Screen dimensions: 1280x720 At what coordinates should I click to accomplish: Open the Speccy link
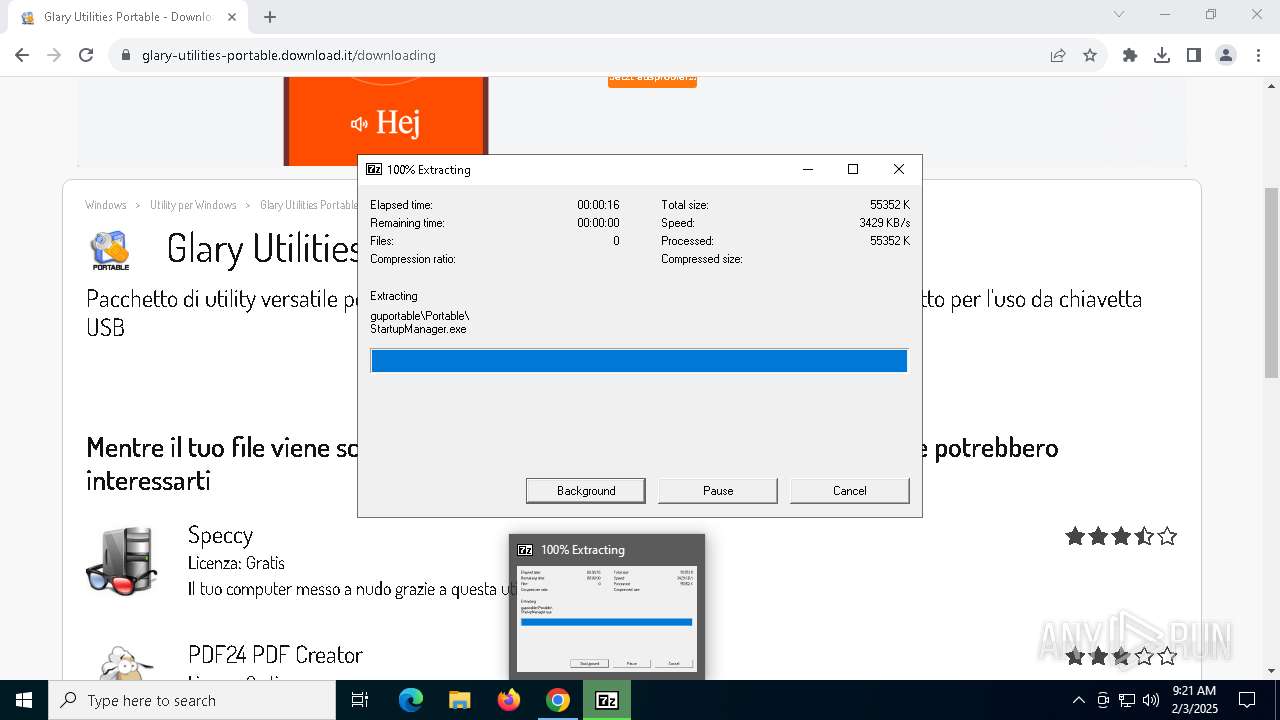pyautogui.click(x=220, y=535)
